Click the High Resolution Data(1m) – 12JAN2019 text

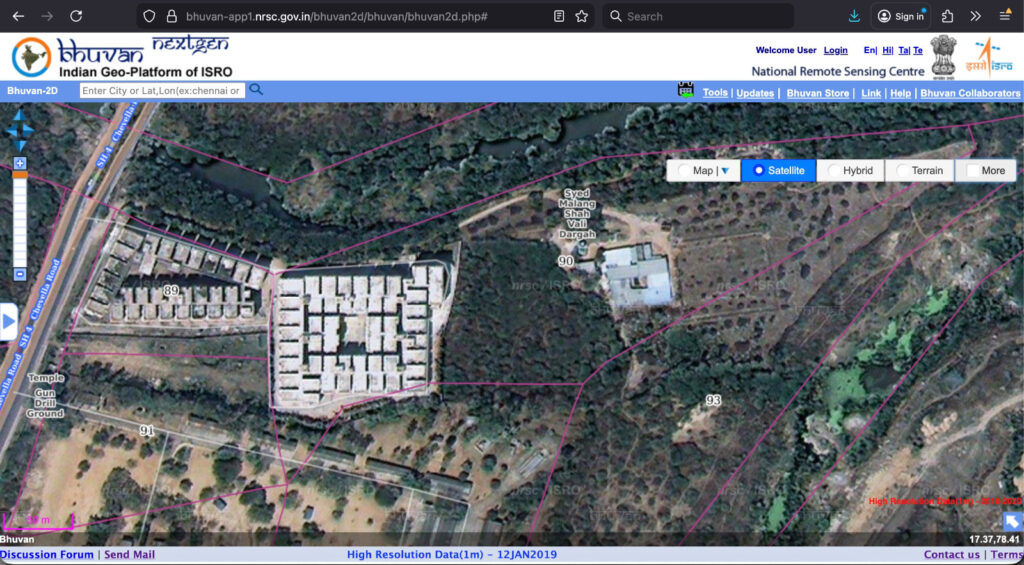(x=452, y=555)
